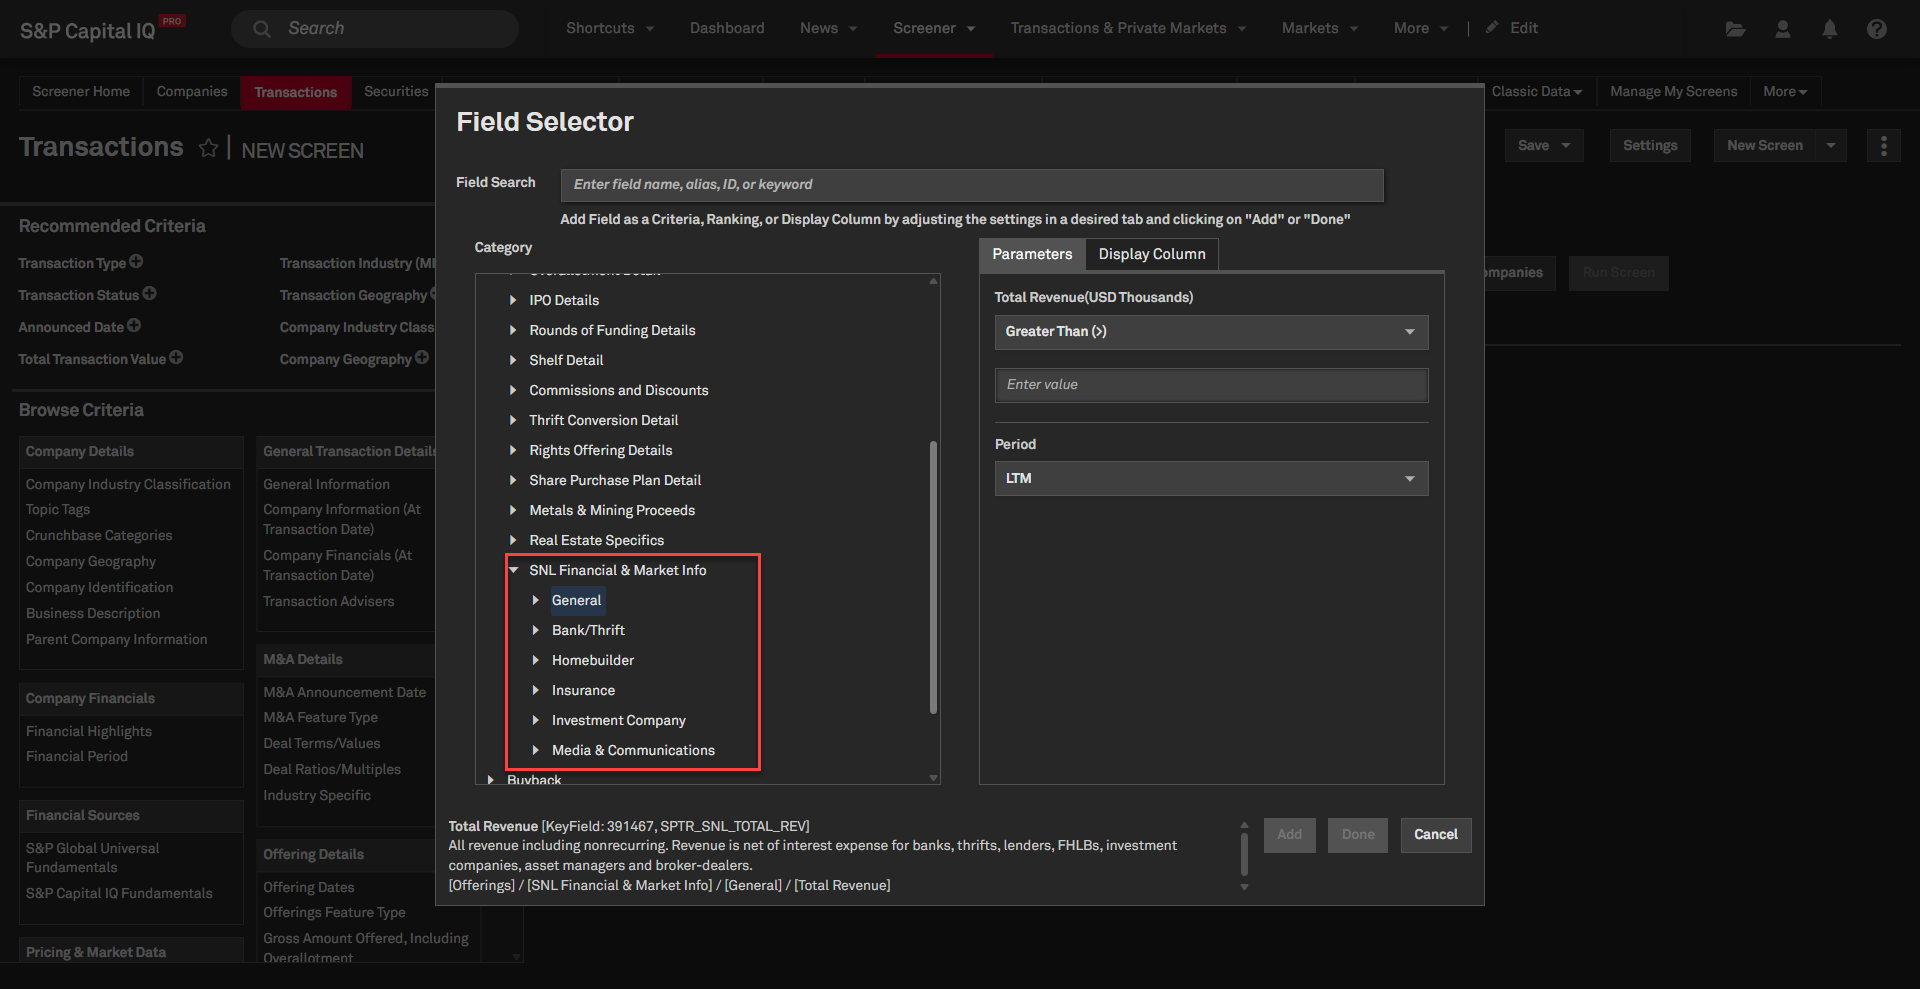Open the New Screen dropdown arrow
The image size is (1920, 989).
(1831, 146)
